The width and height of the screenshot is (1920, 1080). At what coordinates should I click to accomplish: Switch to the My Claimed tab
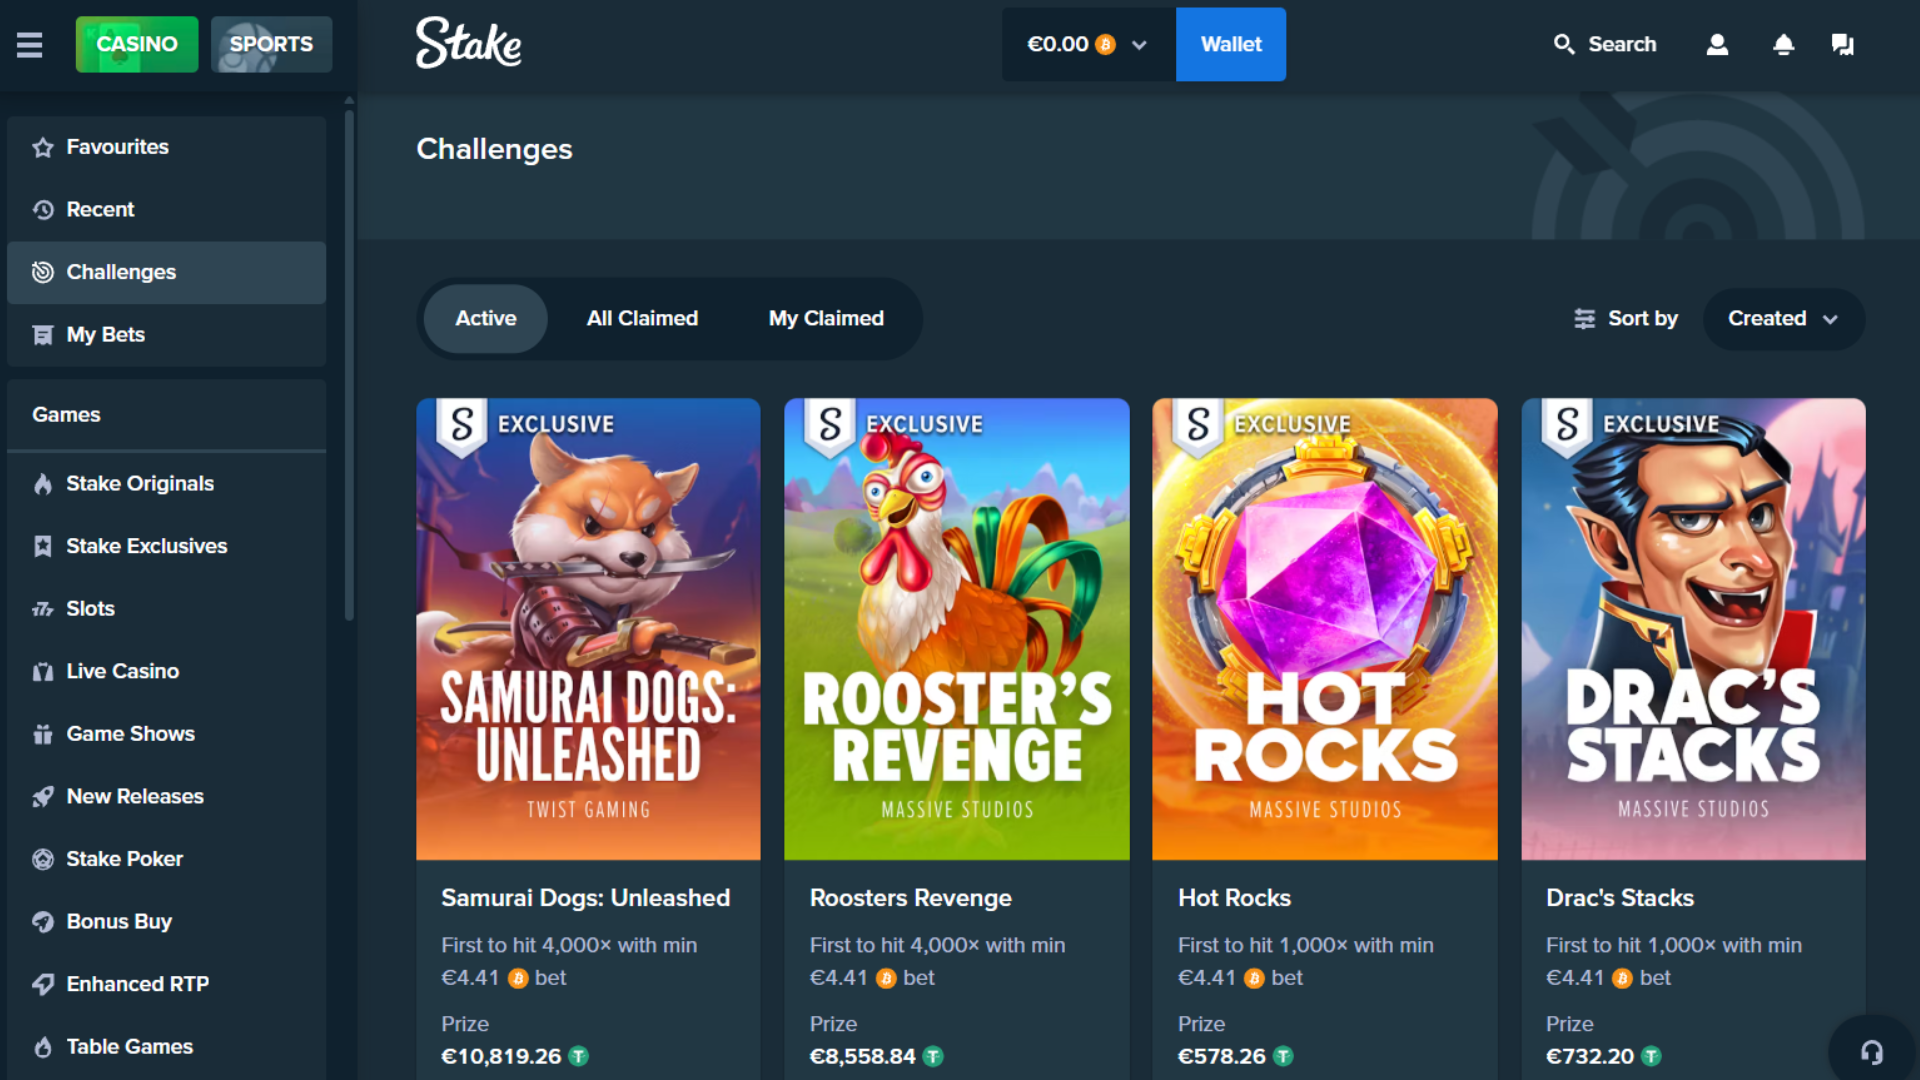coord(826,319)
